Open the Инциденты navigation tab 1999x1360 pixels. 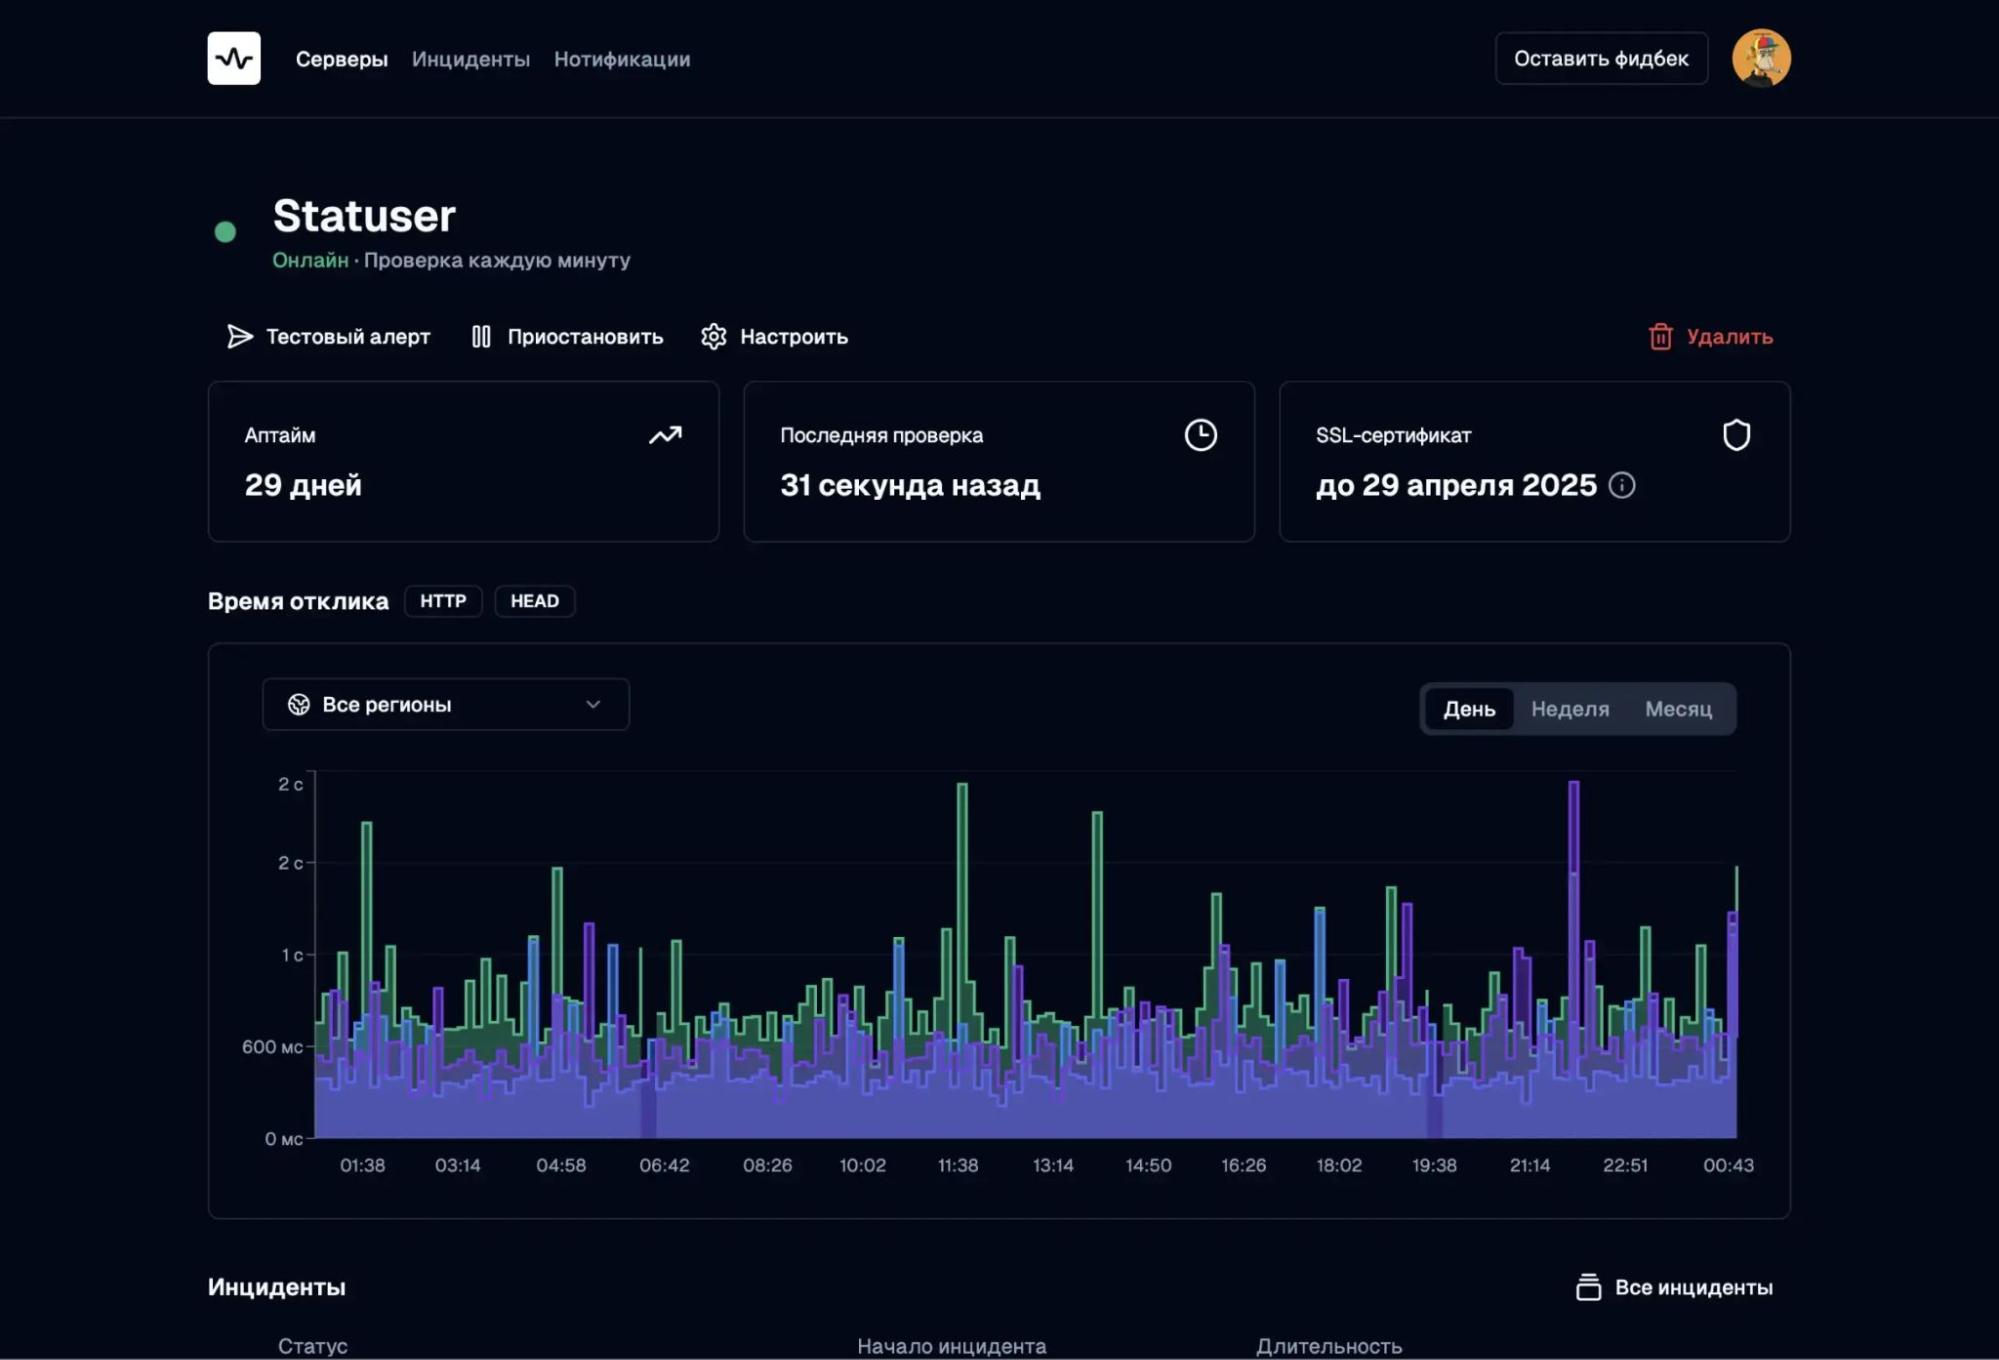[471, 59]
